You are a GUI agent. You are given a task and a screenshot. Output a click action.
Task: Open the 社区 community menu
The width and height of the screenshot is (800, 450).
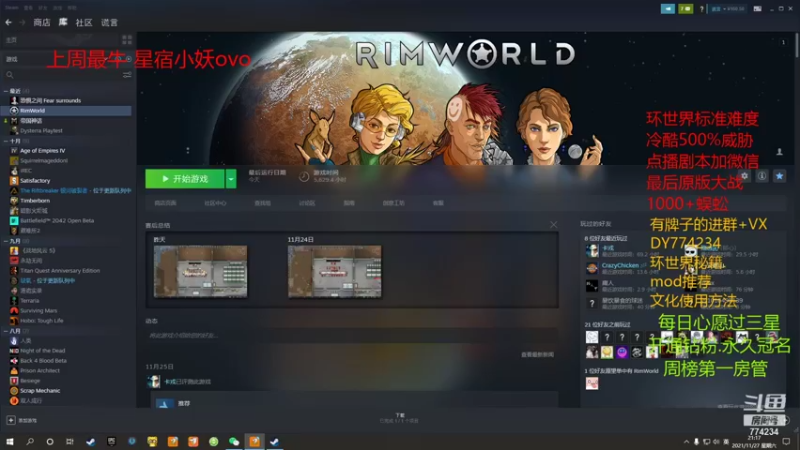point(84,22)
